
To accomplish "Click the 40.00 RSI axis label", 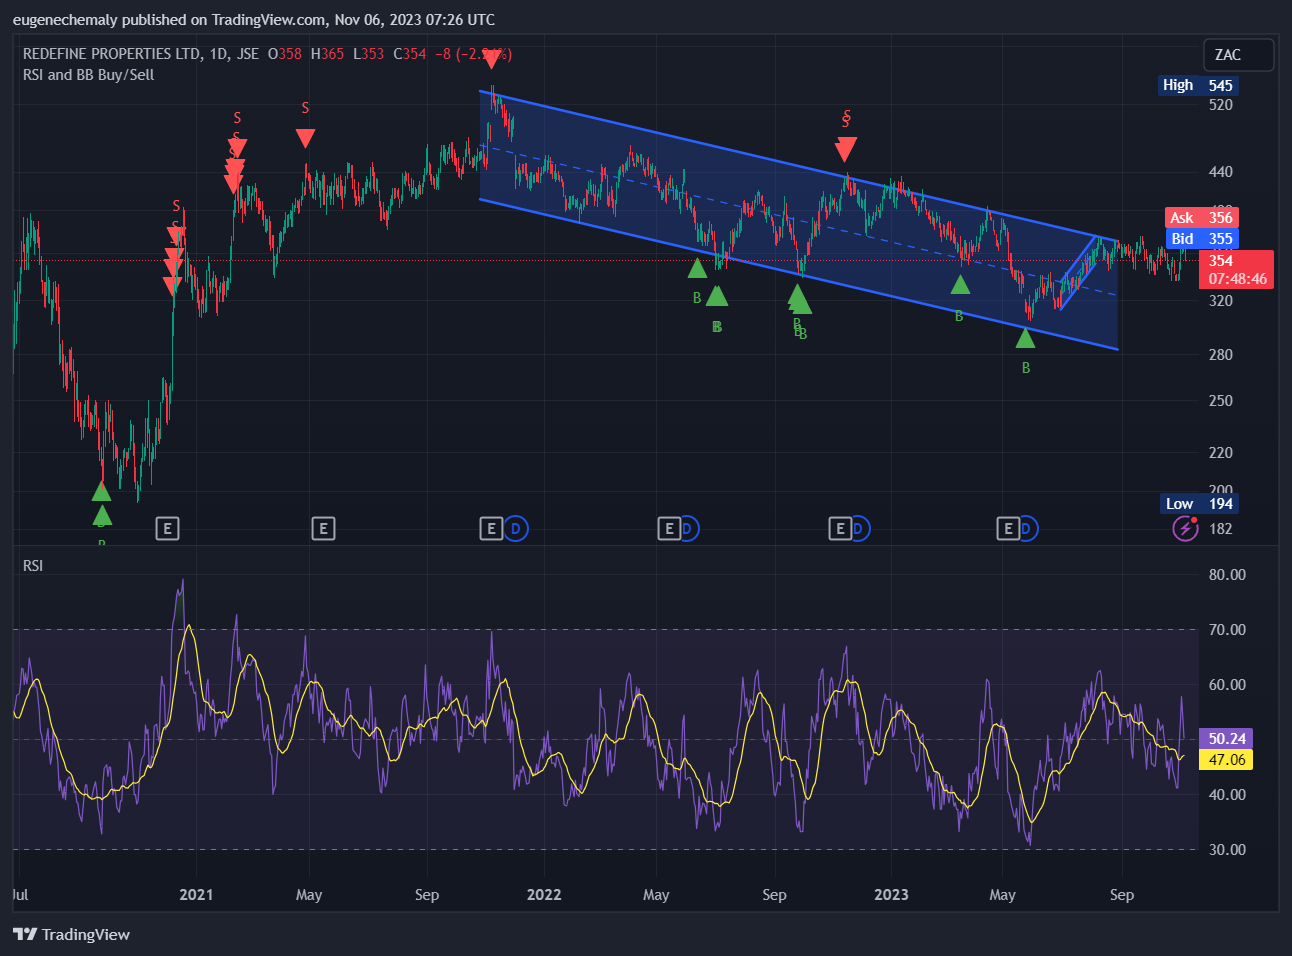I will tap(1227, 795).
